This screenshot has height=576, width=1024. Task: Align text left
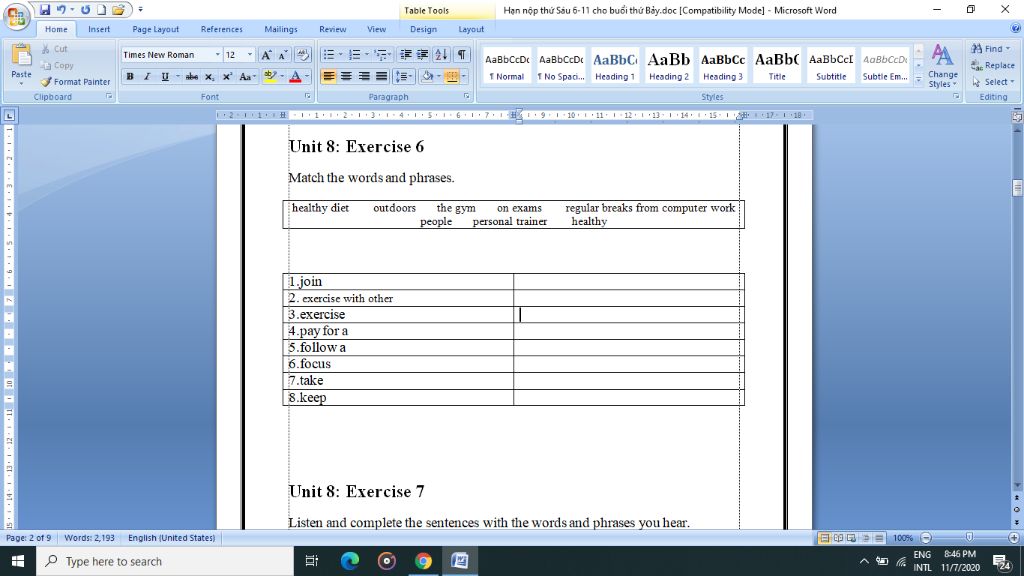328,76
